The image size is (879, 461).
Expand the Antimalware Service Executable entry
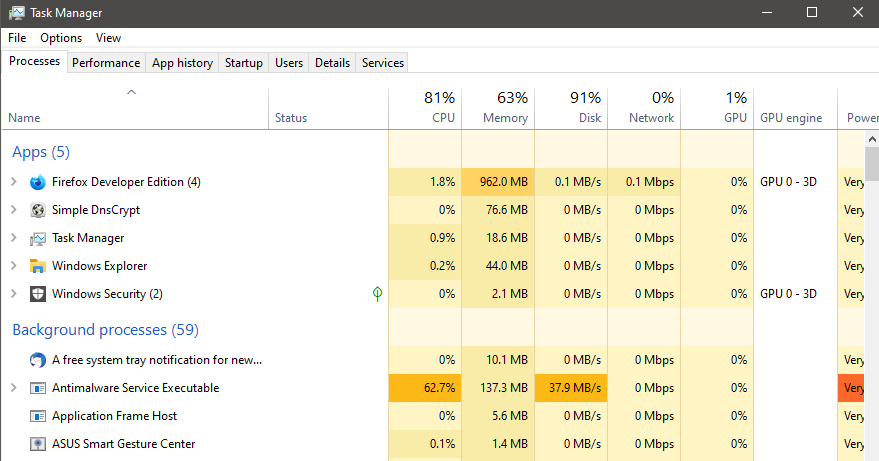click(x=14, y=388)
